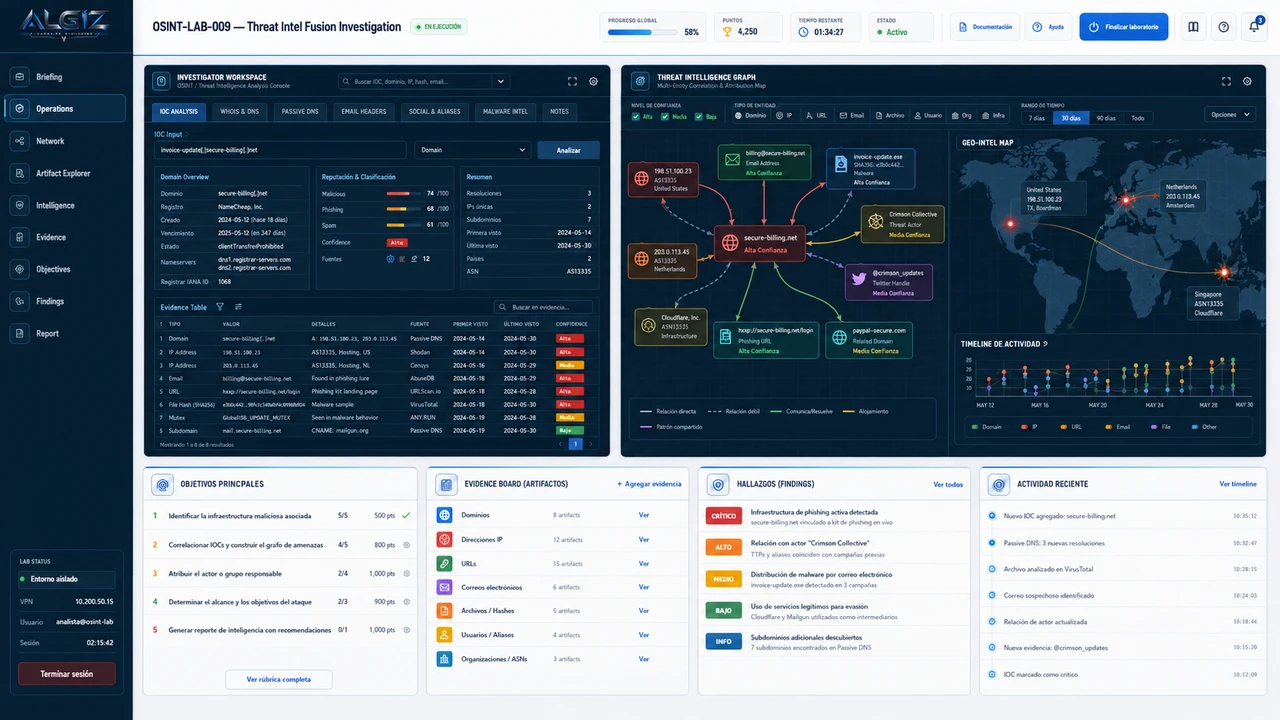This screenshot has width=1280, height=720.
Task: Switch to the Passive DNS tab
Action: 300,111
